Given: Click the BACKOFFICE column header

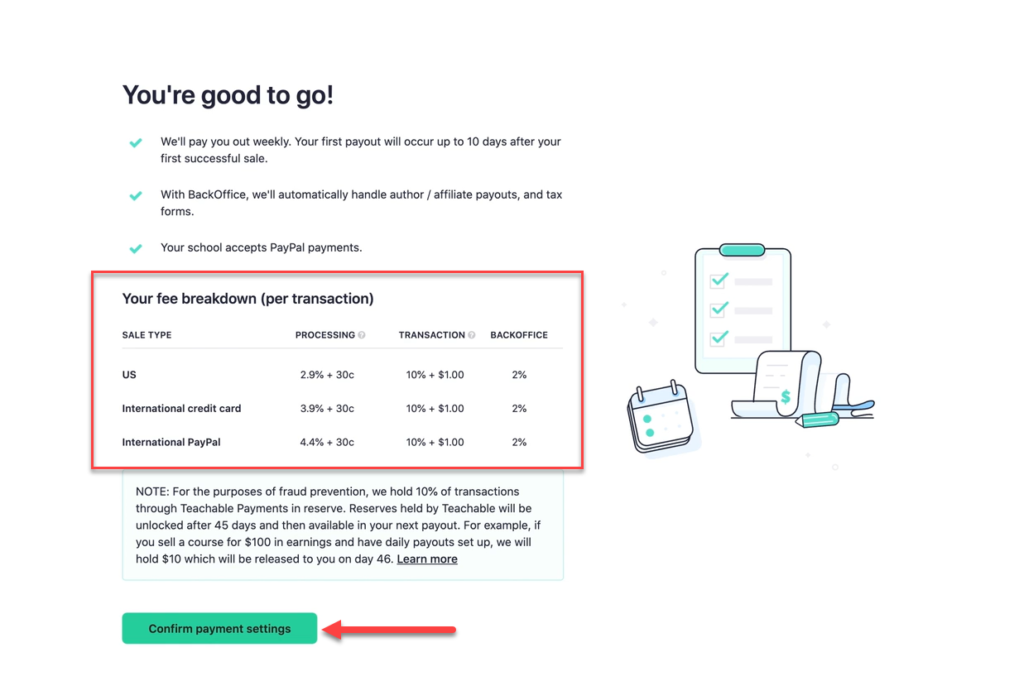Looking at the screenshot, I should pos(519,335).
